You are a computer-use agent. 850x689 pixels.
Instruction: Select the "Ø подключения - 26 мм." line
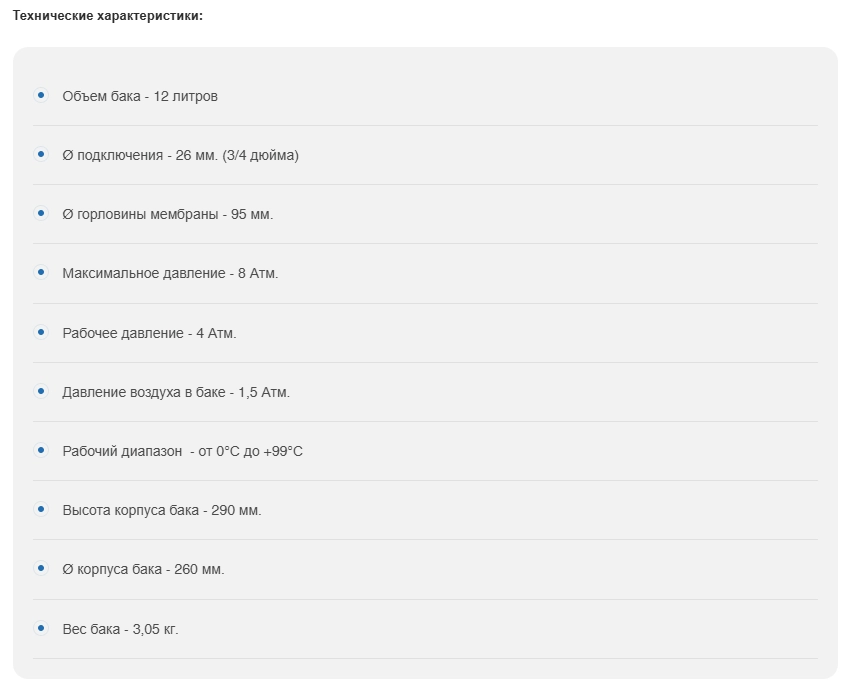pyautogui.click(x=180, y=156)
